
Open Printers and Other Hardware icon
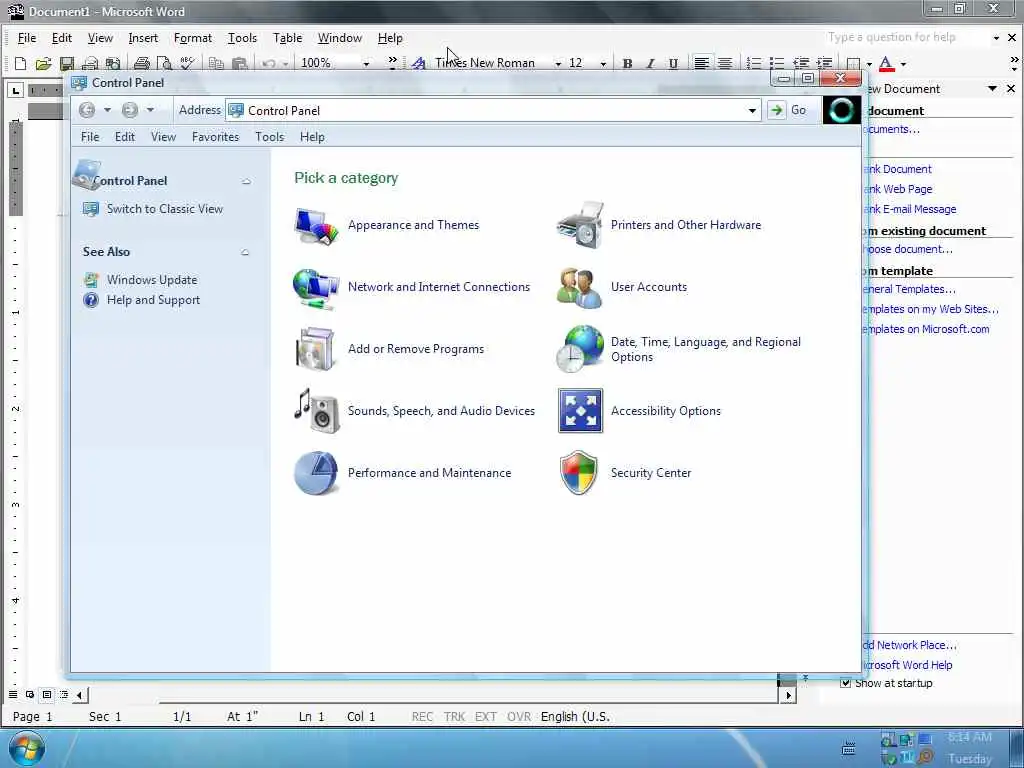(x=581, y=225)
